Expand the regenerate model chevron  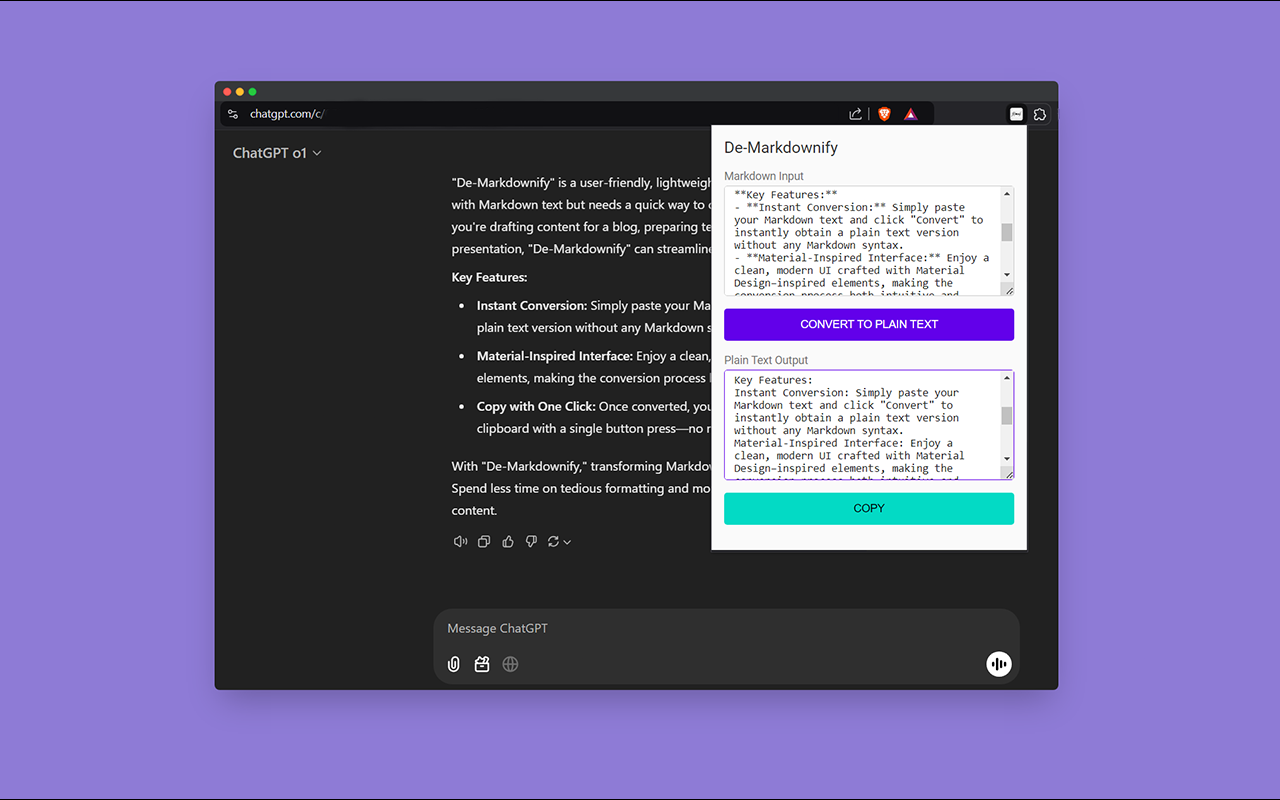tap(567, 542)
